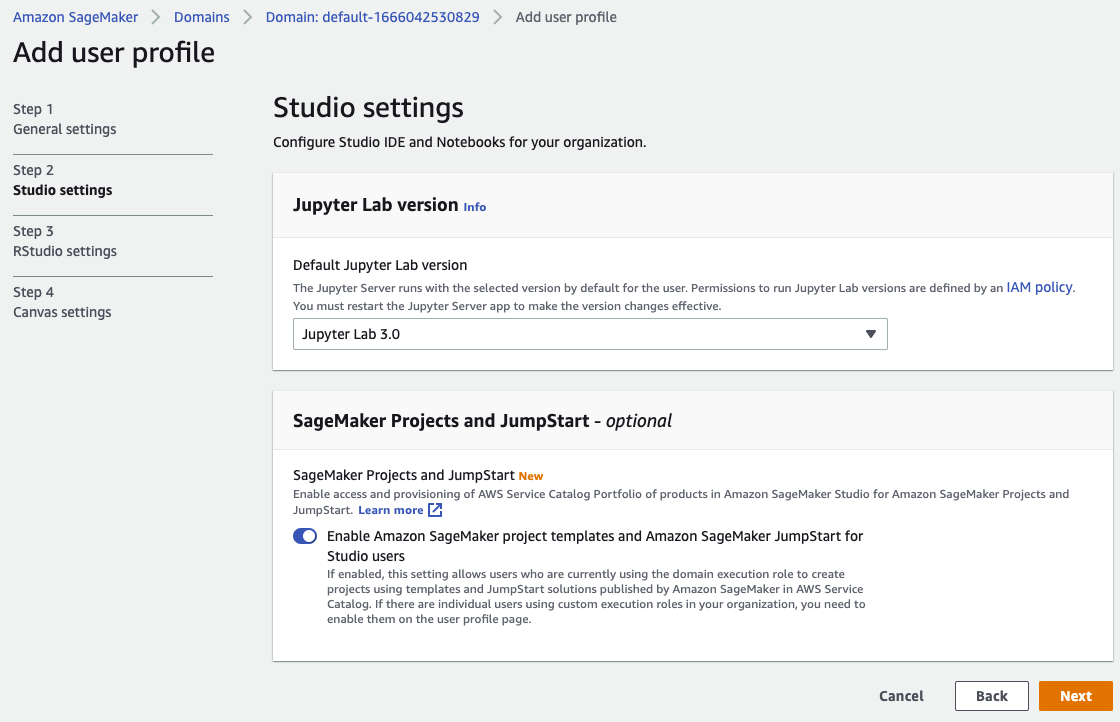The image size is (1120, 722).
Task: Open the Learn more external link icon
Action: (435, 510)
